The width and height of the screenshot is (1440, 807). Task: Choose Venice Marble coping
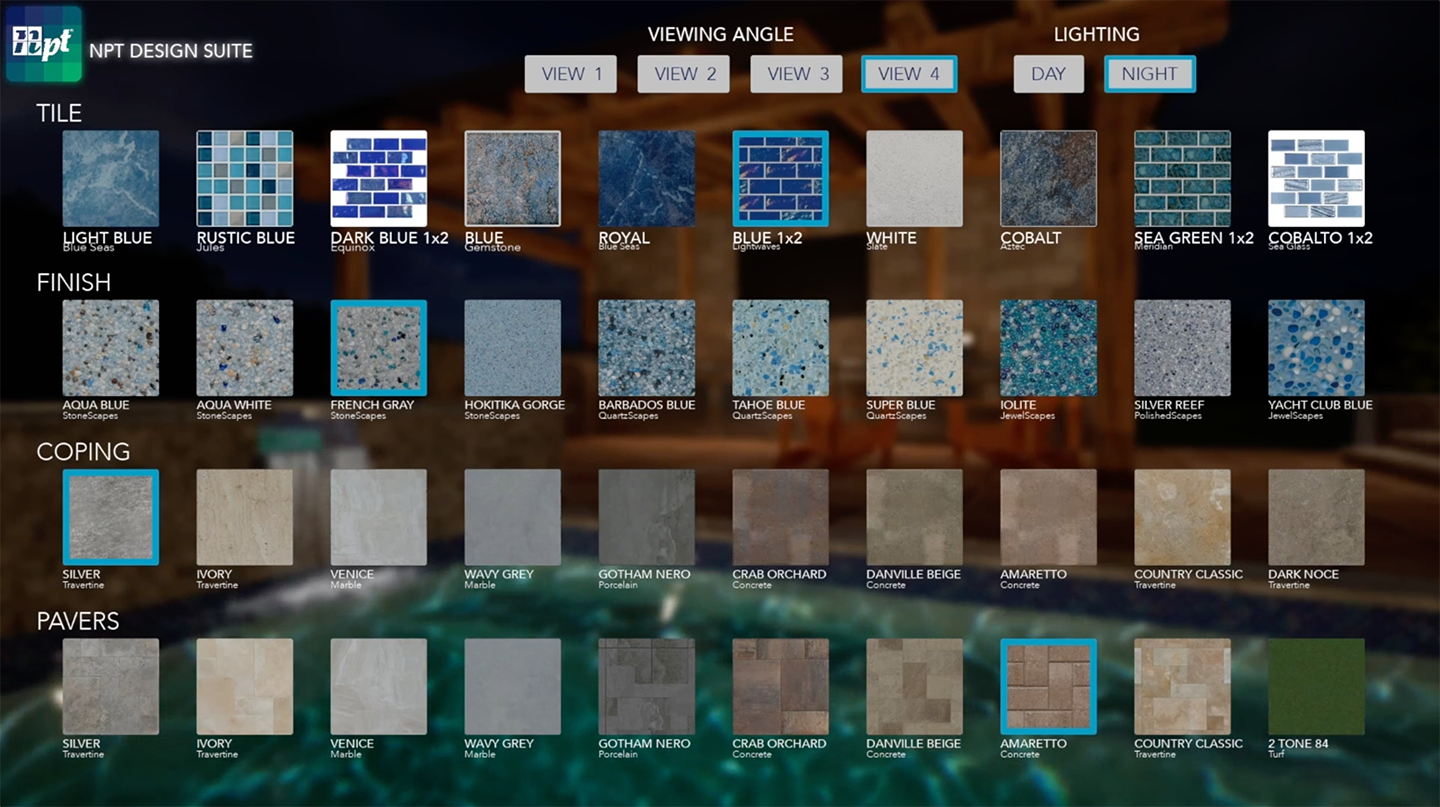pos(379,518)
